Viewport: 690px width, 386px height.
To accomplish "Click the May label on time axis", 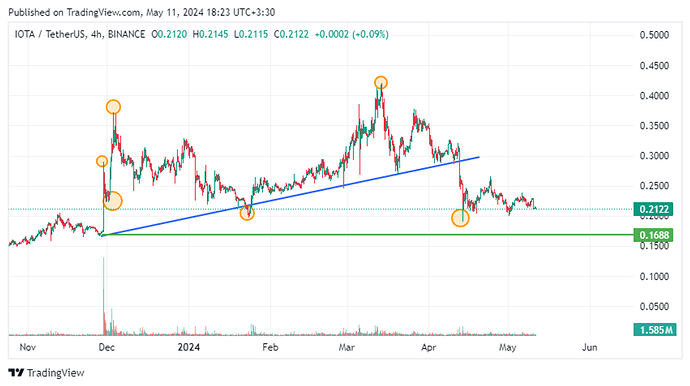I will (x=507, y=347).
